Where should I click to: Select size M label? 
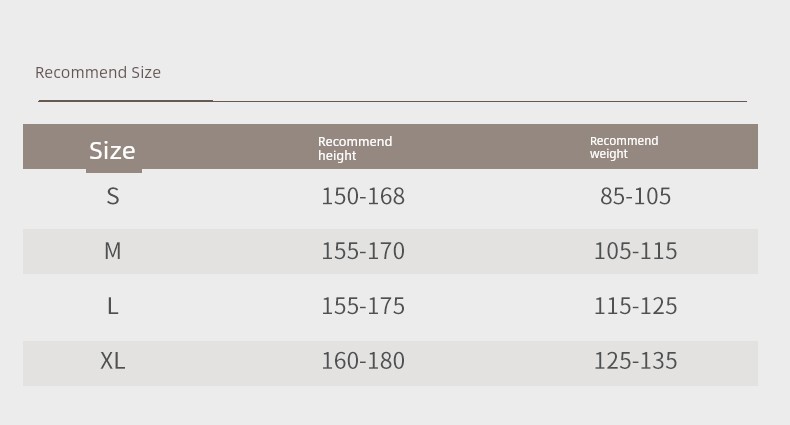tap(113, 251)
